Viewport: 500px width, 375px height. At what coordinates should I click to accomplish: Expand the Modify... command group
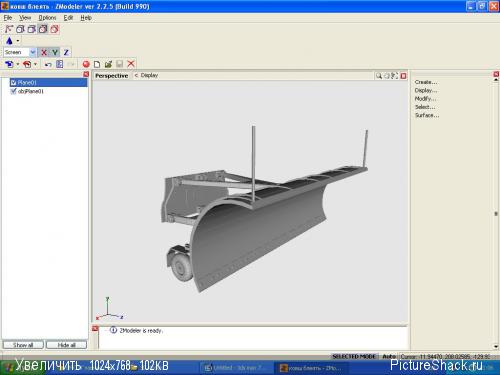(x=425, y=99)
